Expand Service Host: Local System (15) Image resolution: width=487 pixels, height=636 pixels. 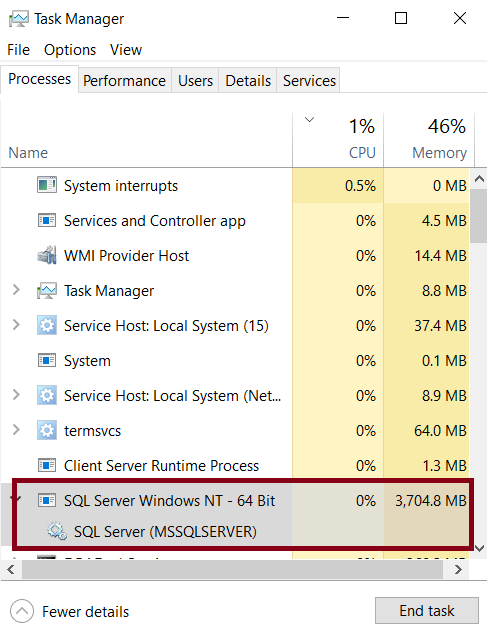[16, 325]
